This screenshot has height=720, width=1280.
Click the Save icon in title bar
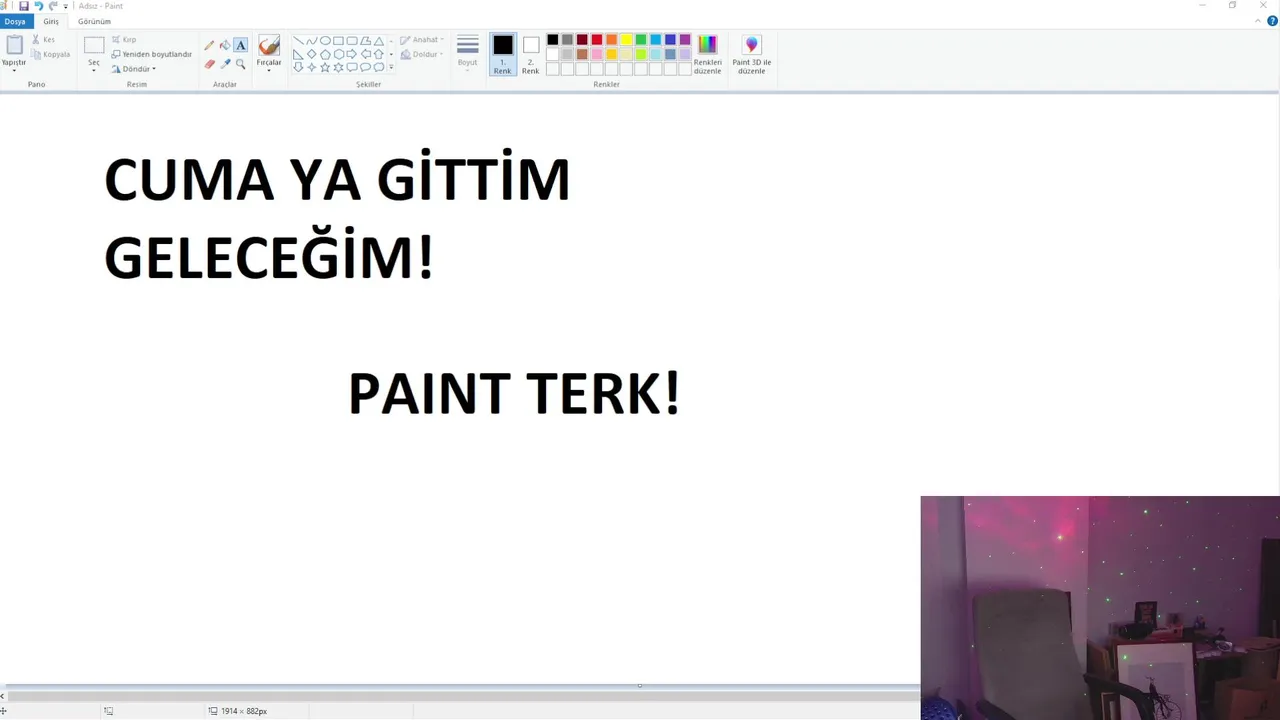(x=24, y=6)
